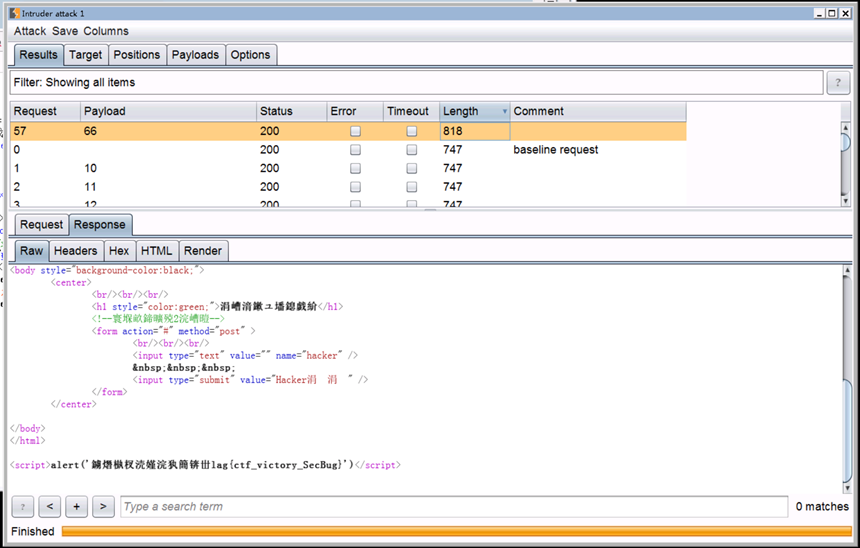Select payload 66 in highlighted row
Screen dimensions: 860x548
168,131
